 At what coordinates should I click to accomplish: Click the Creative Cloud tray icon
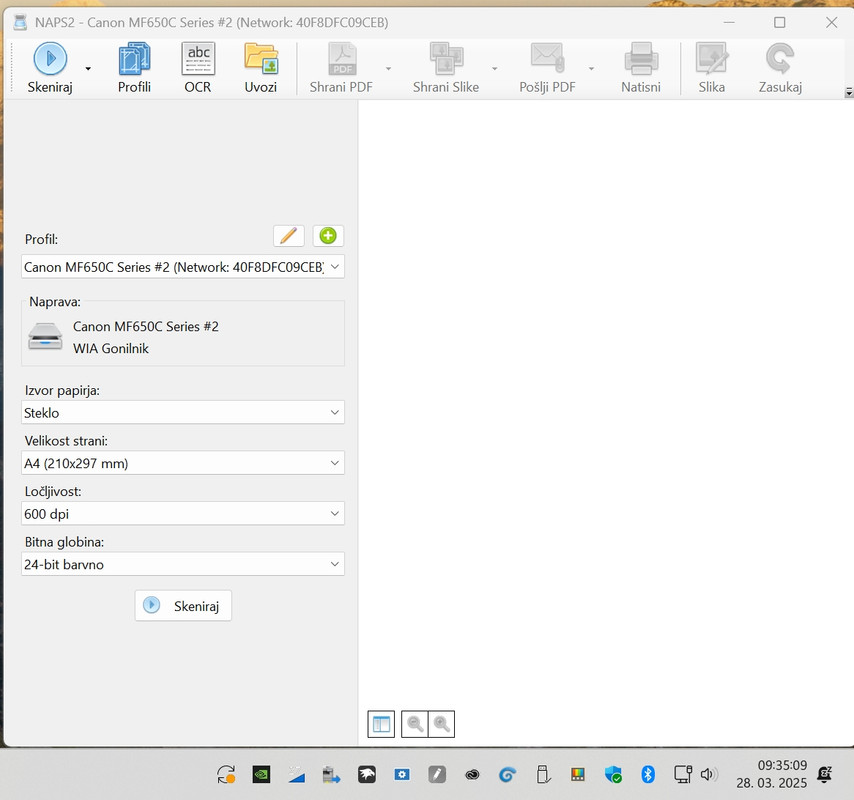point(472,774)
